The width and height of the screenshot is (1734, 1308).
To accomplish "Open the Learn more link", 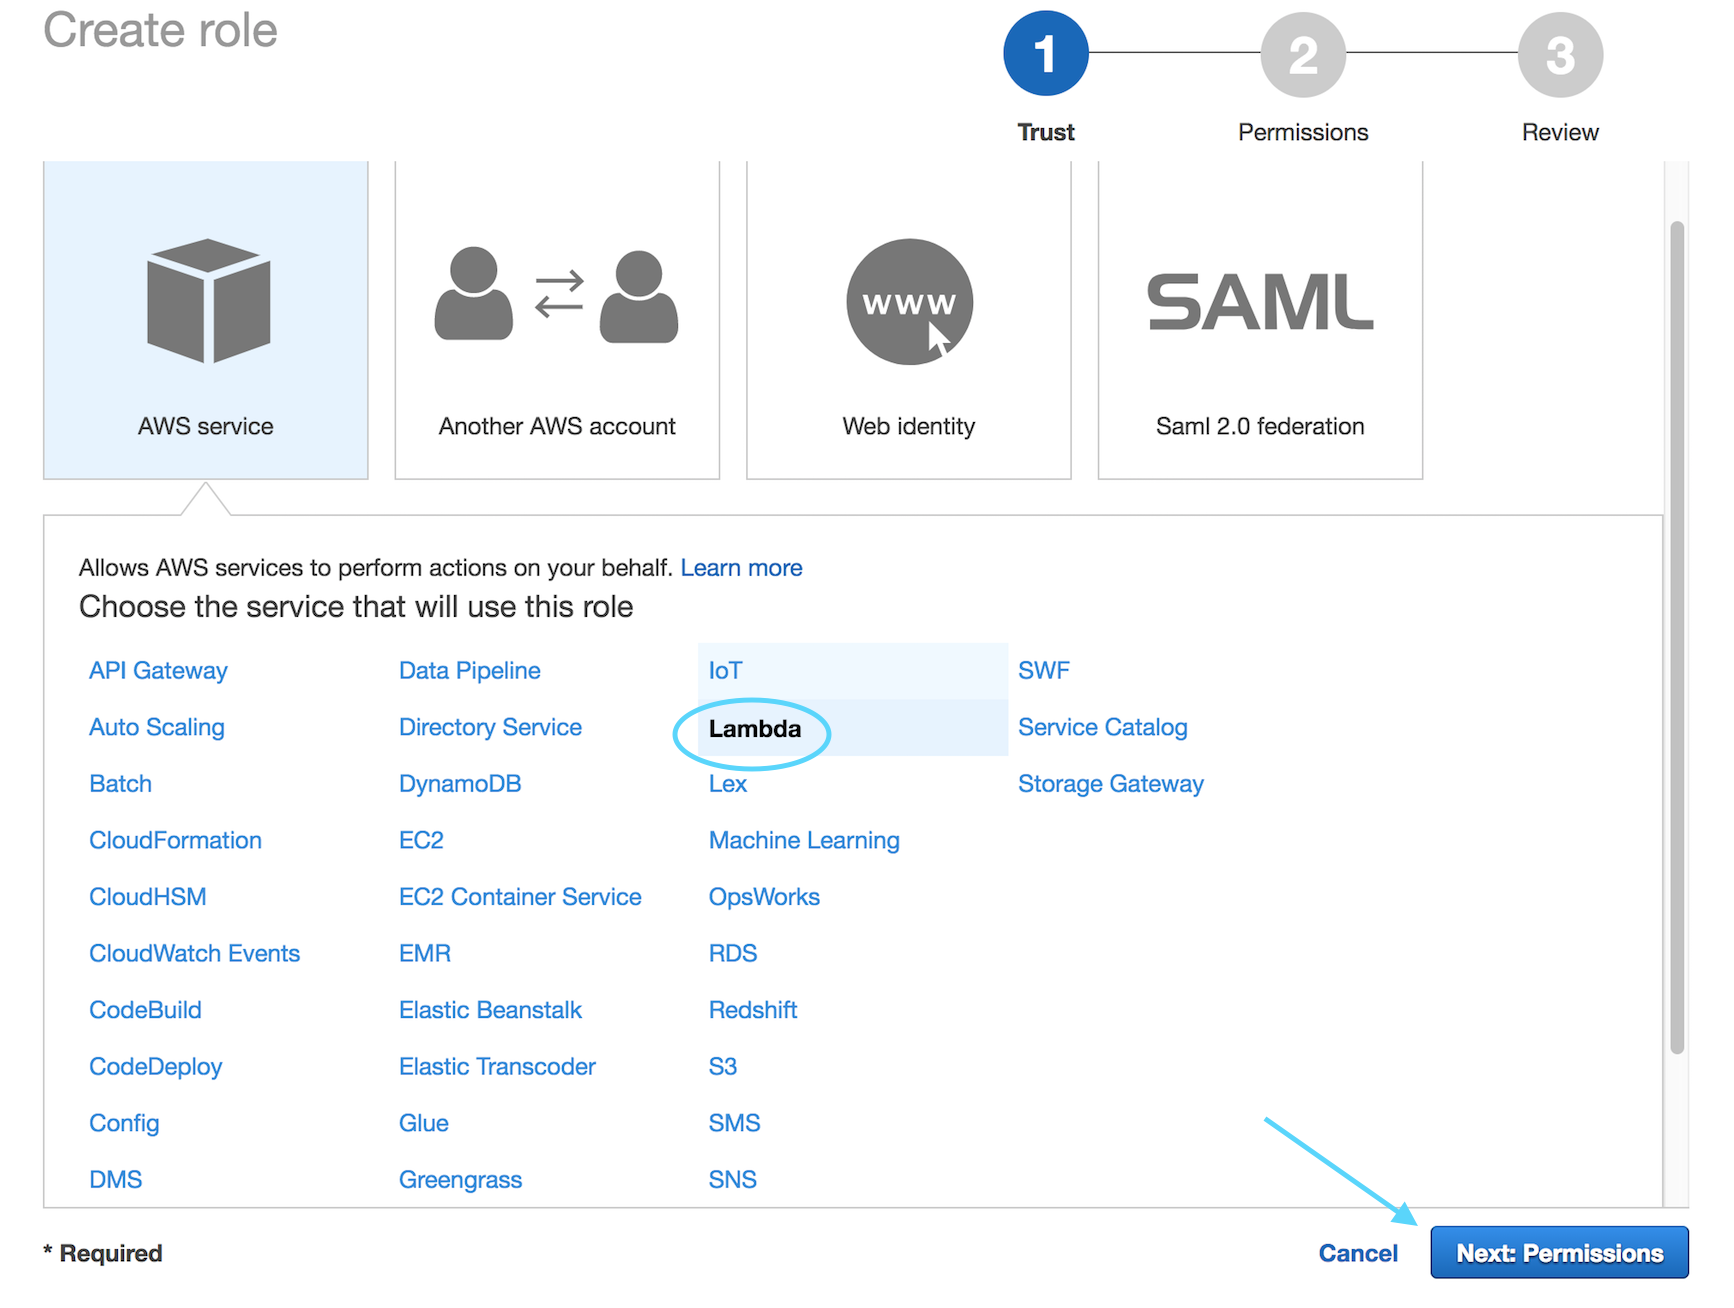I will point(741,568).
